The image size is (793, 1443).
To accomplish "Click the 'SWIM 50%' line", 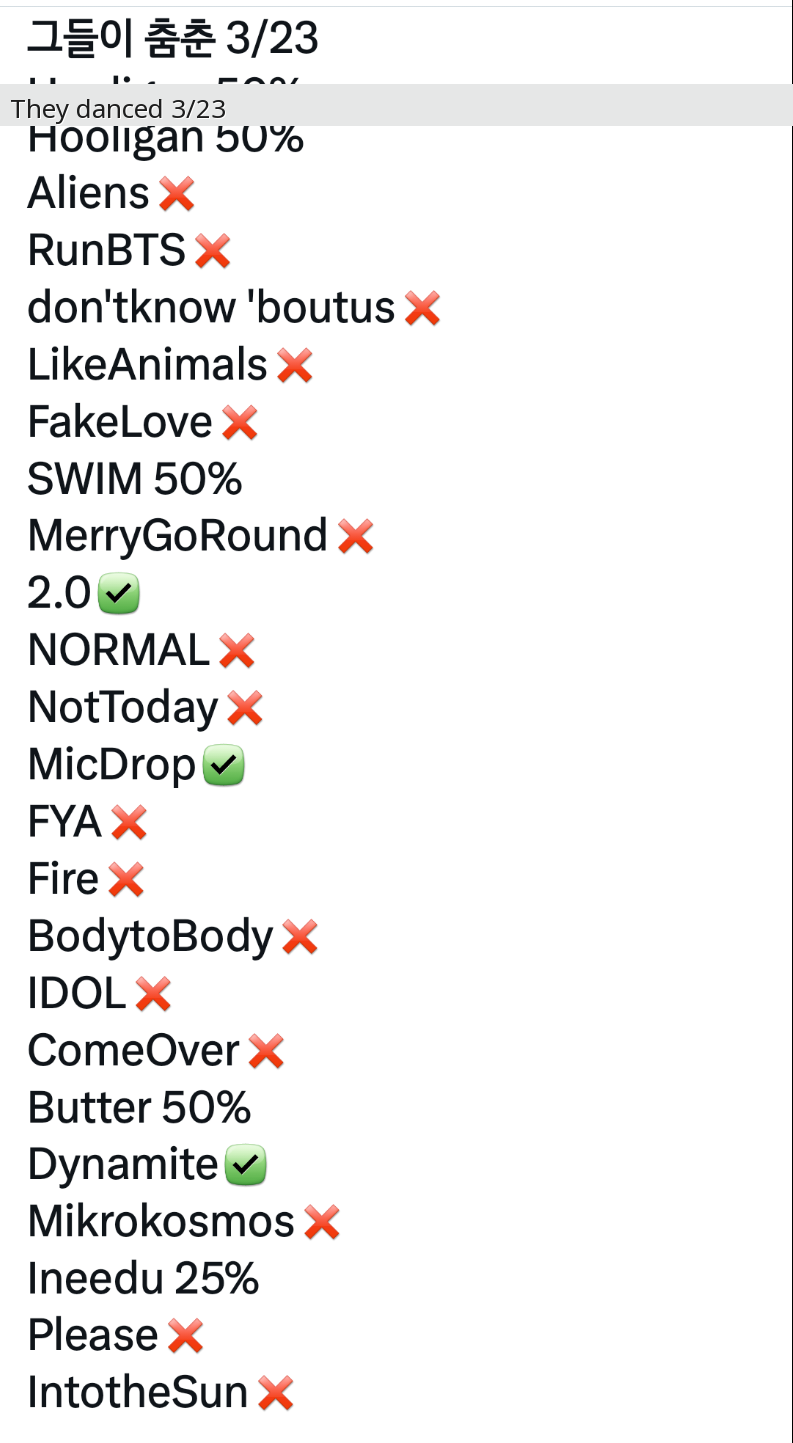I will (135, 480).
